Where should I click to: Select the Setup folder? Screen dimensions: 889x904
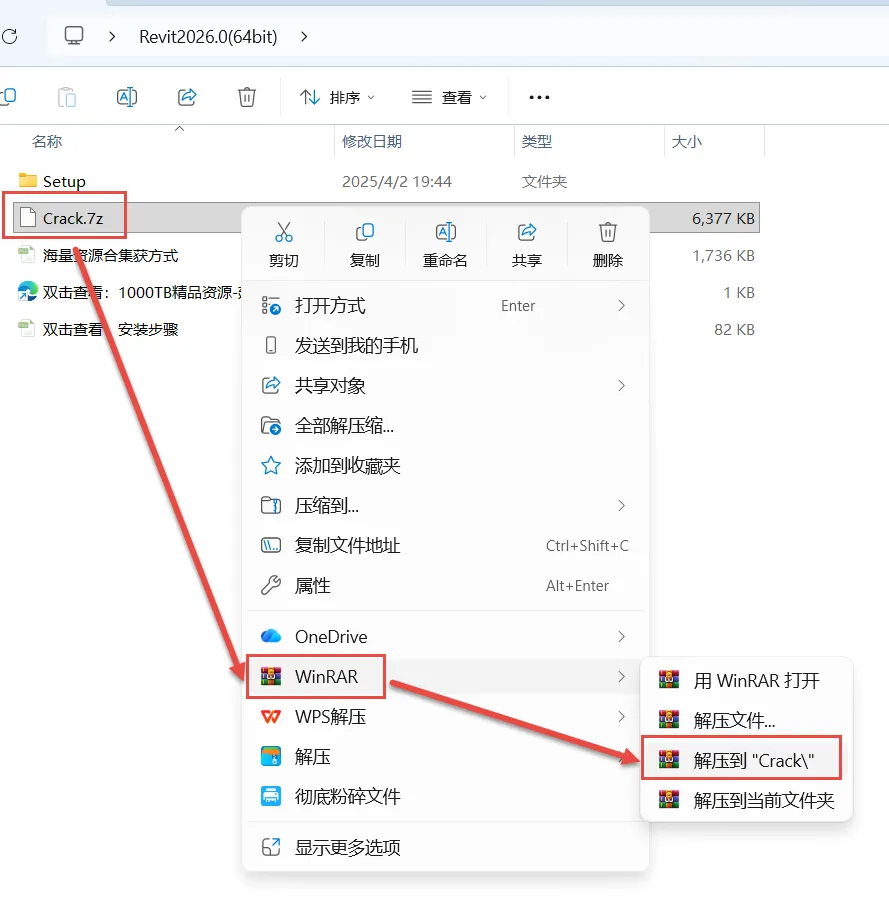point(52,182)
